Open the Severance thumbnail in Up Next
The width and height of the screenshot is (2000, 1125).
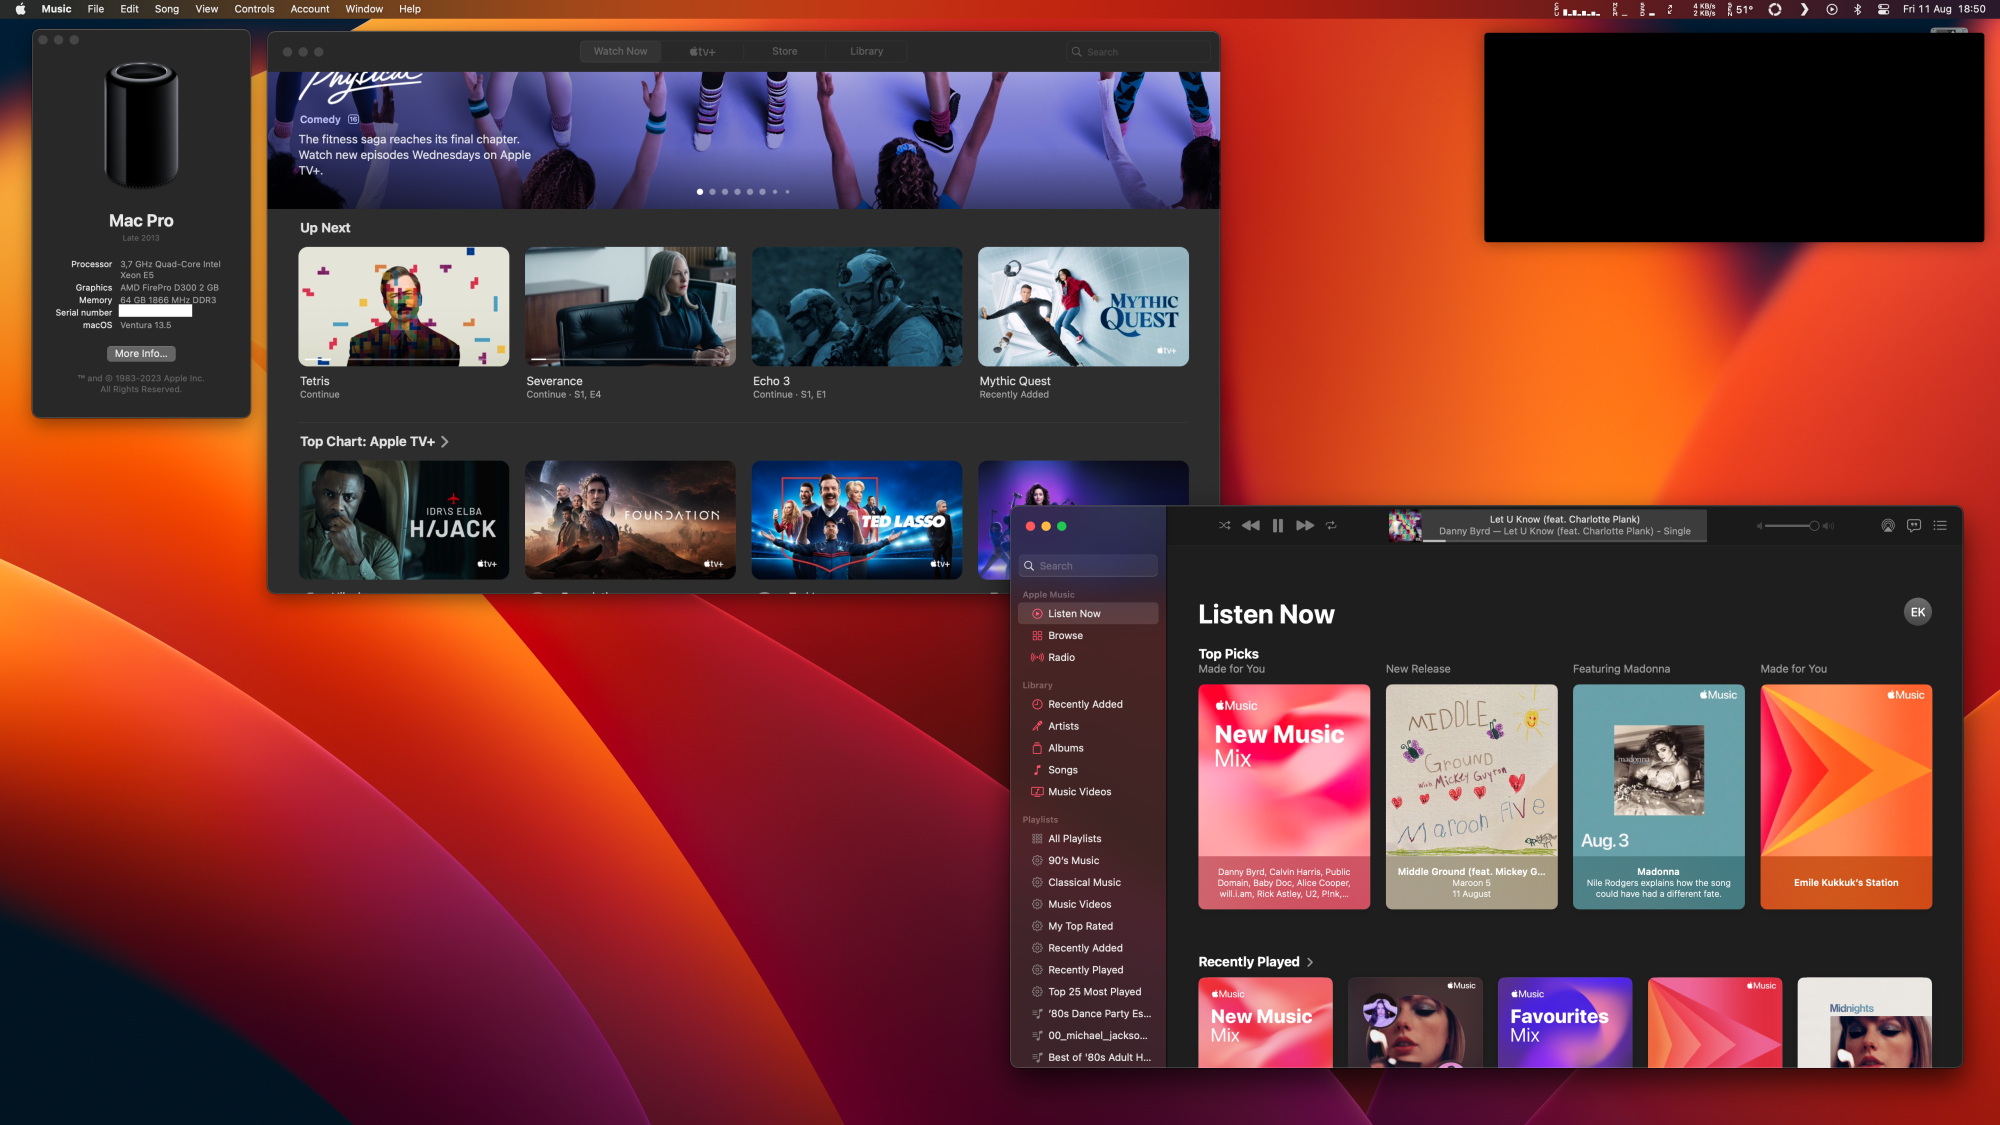(x=630, y=307)
